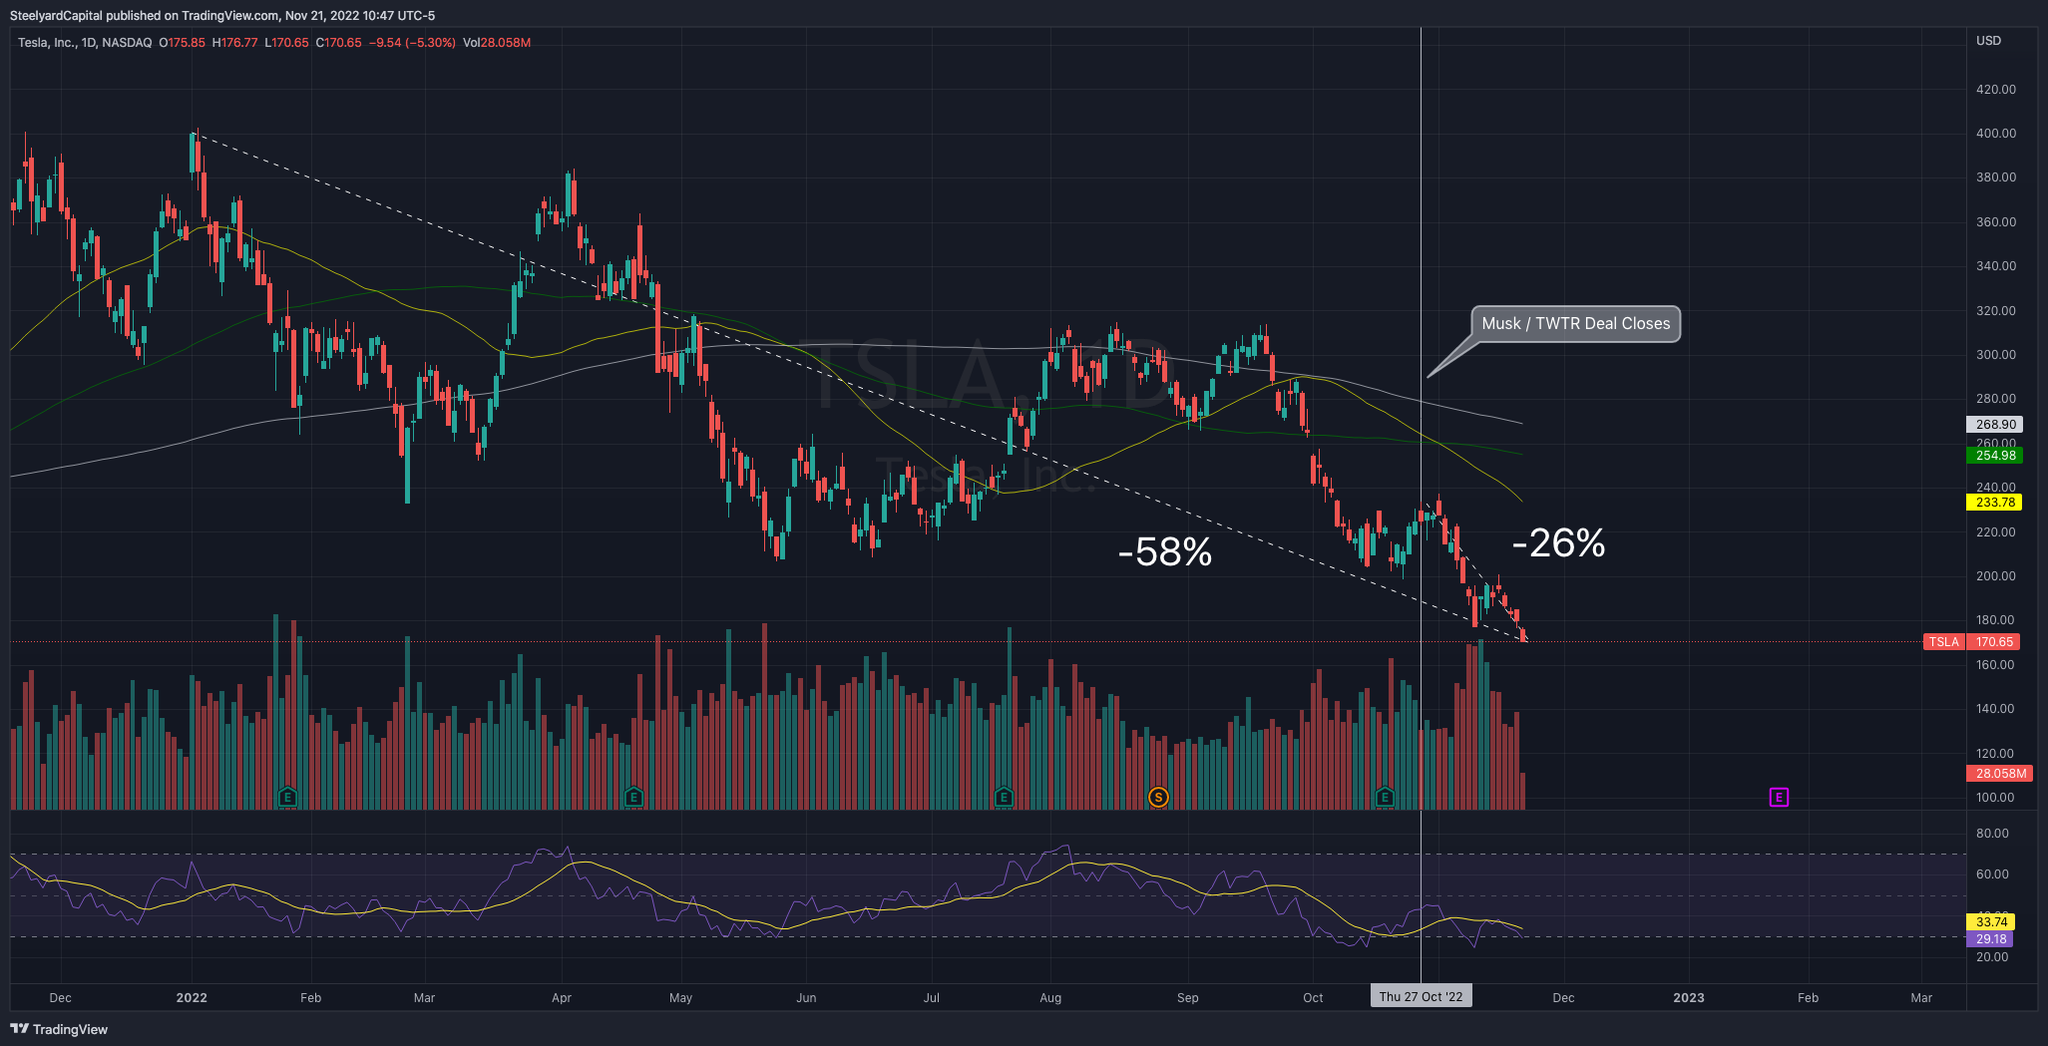Click the red 170.65 last price label
The width and height of the screenshot is (2048, 1046).
[1994, 642]
